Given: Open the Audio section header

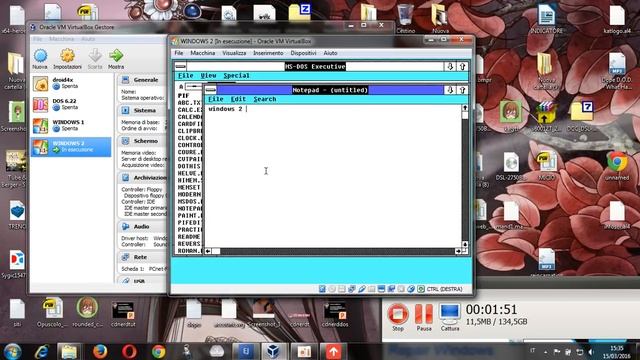Looking at the screenshot, I should 142,227.
